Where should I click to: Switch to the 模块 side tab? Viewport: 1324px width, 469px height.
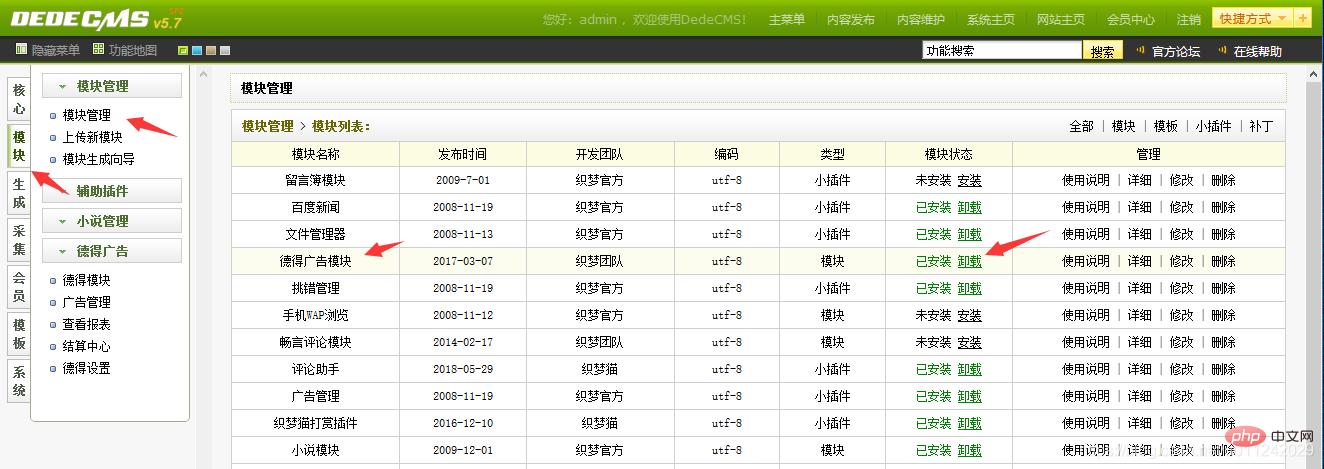pos(19,146)
